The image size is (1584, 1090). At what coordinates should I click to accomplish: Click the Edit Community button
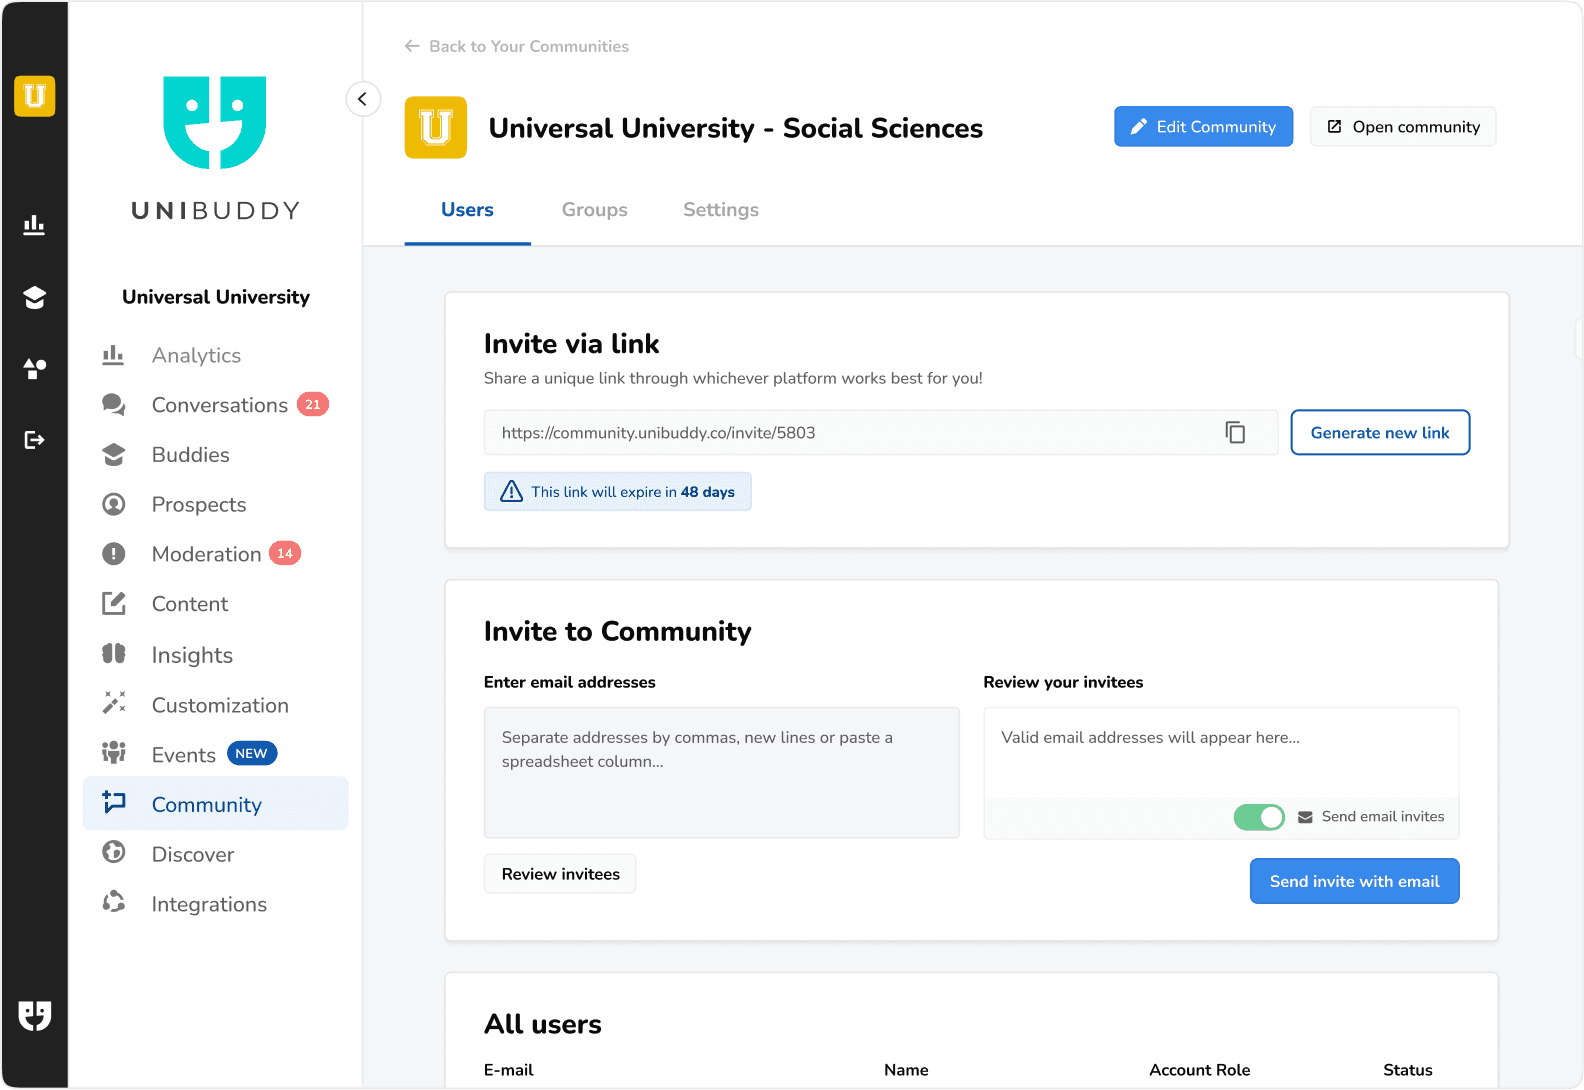(x=1203, y=127)
